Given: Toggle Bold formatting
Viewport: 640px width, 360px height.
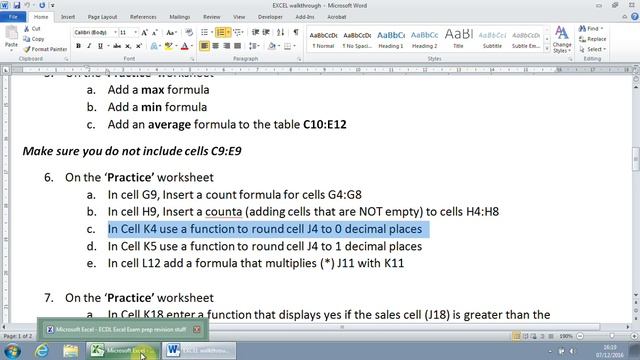Looking at the screenshot, I should pos(78,46).
